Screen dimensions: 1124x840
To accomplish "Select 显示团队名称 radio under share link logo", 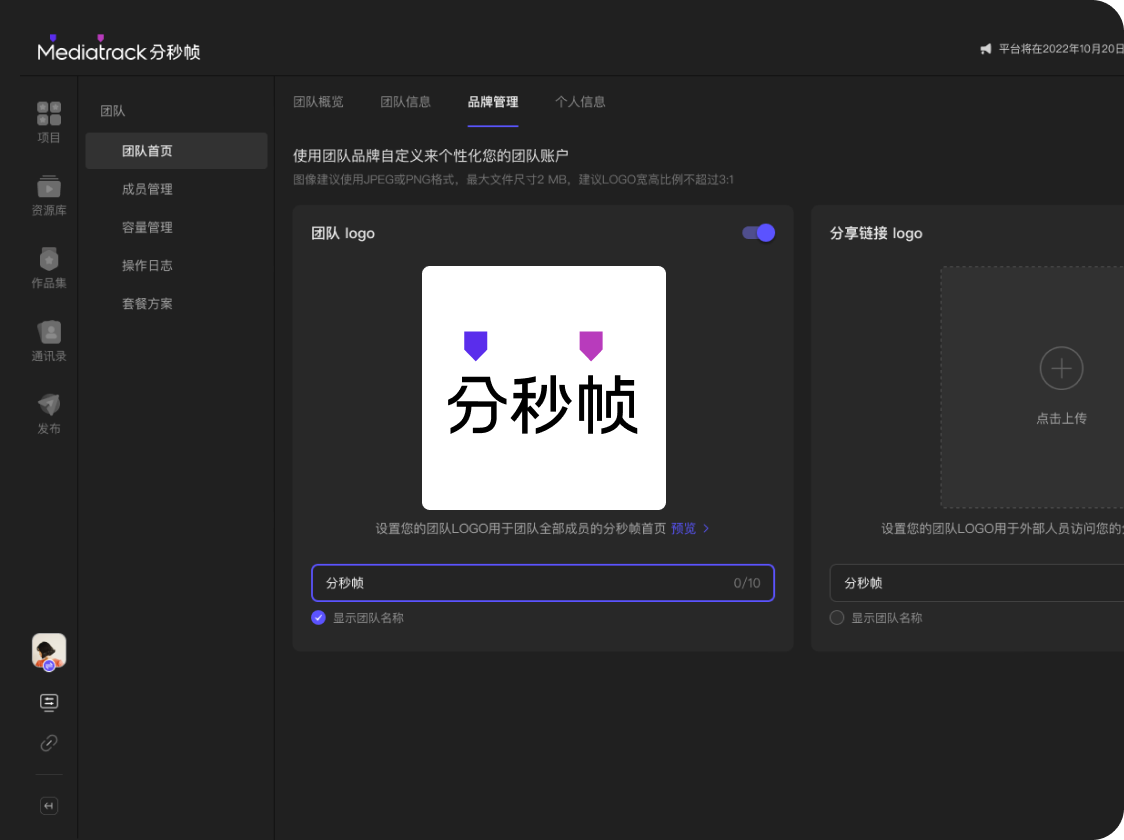I will click(837, 618).
